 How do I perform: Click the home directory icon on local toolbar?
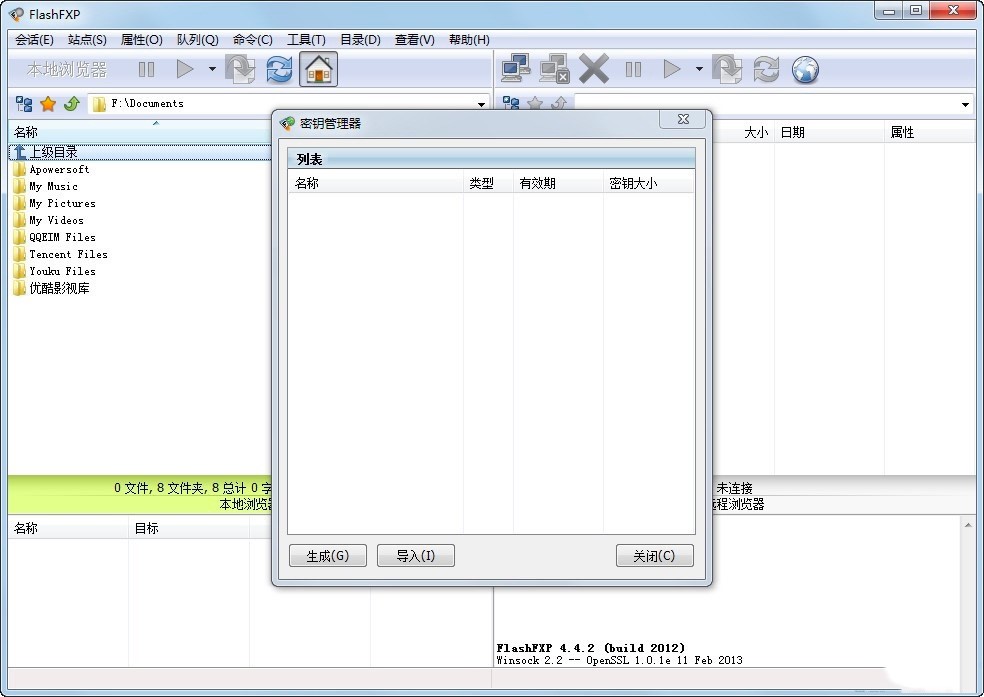(318, 69)
